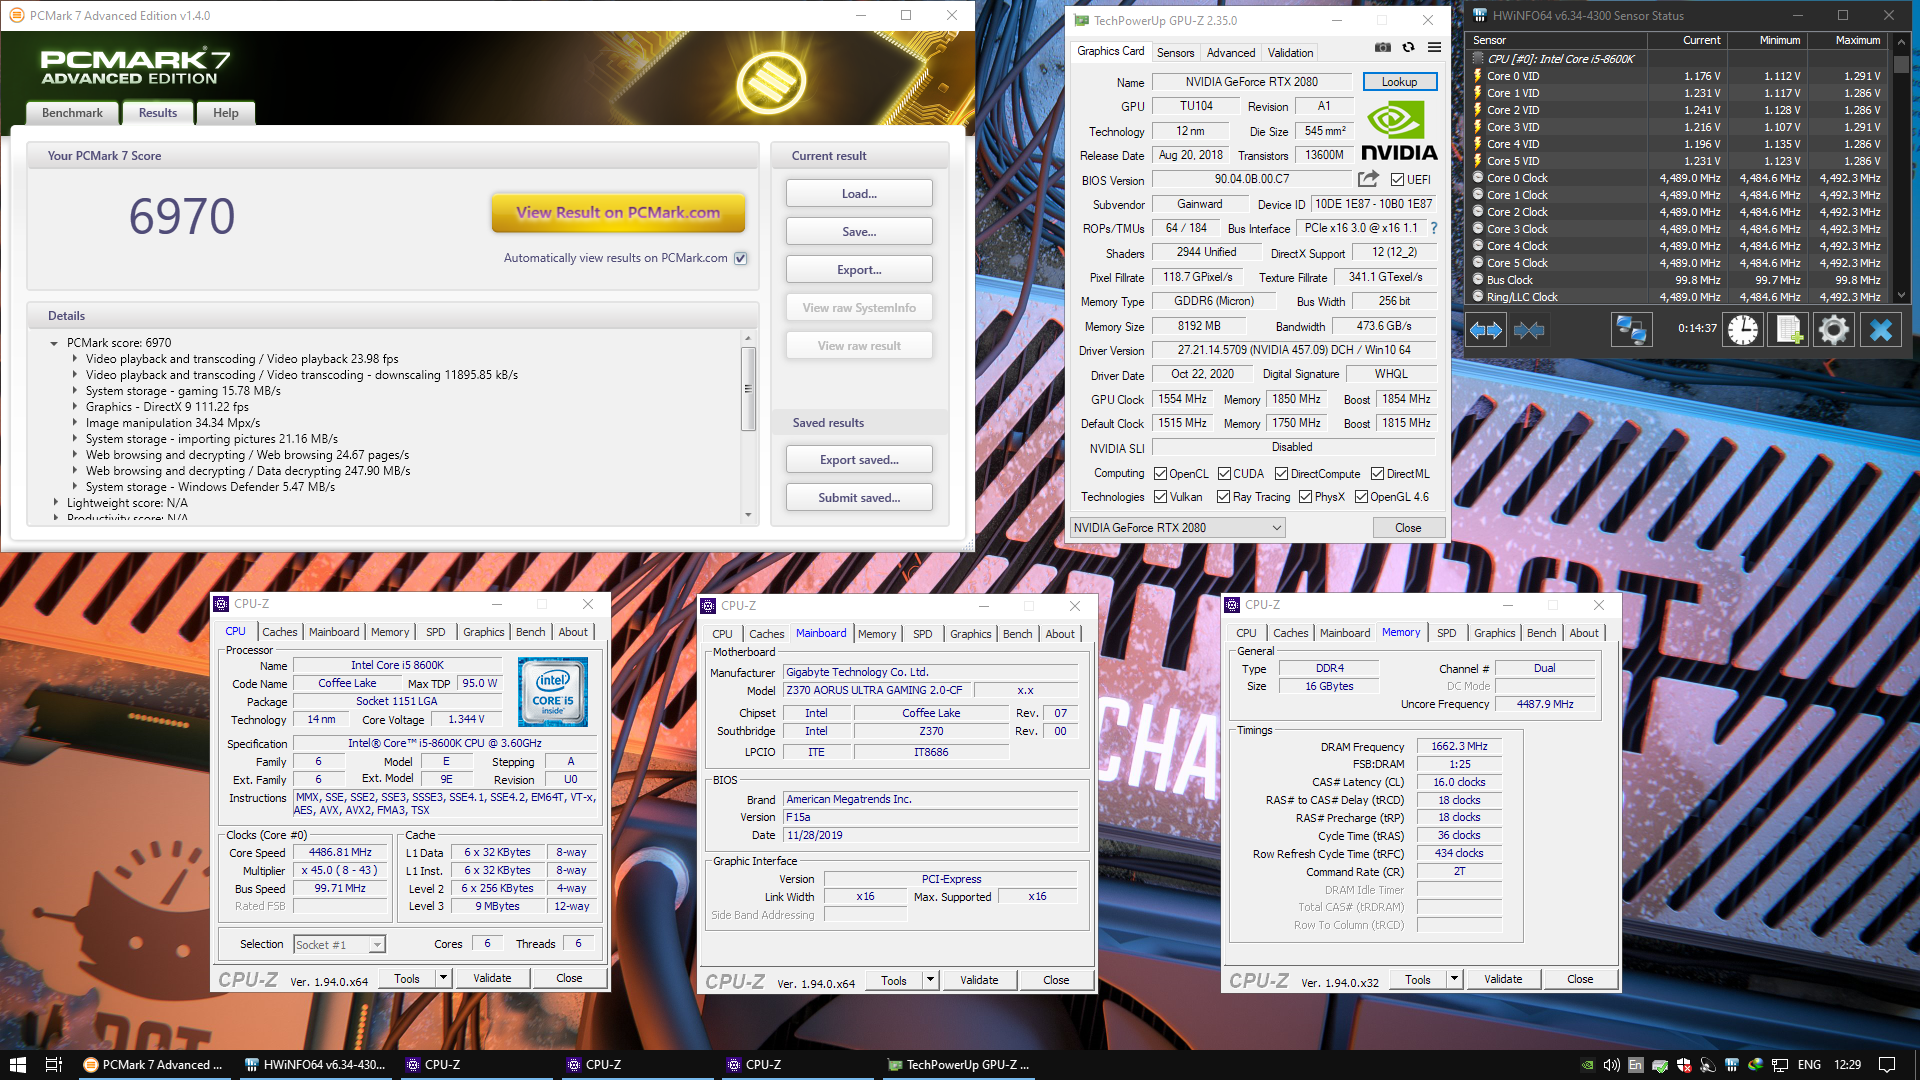Open PCMark Benchmark tab

[x=72, y=113]
